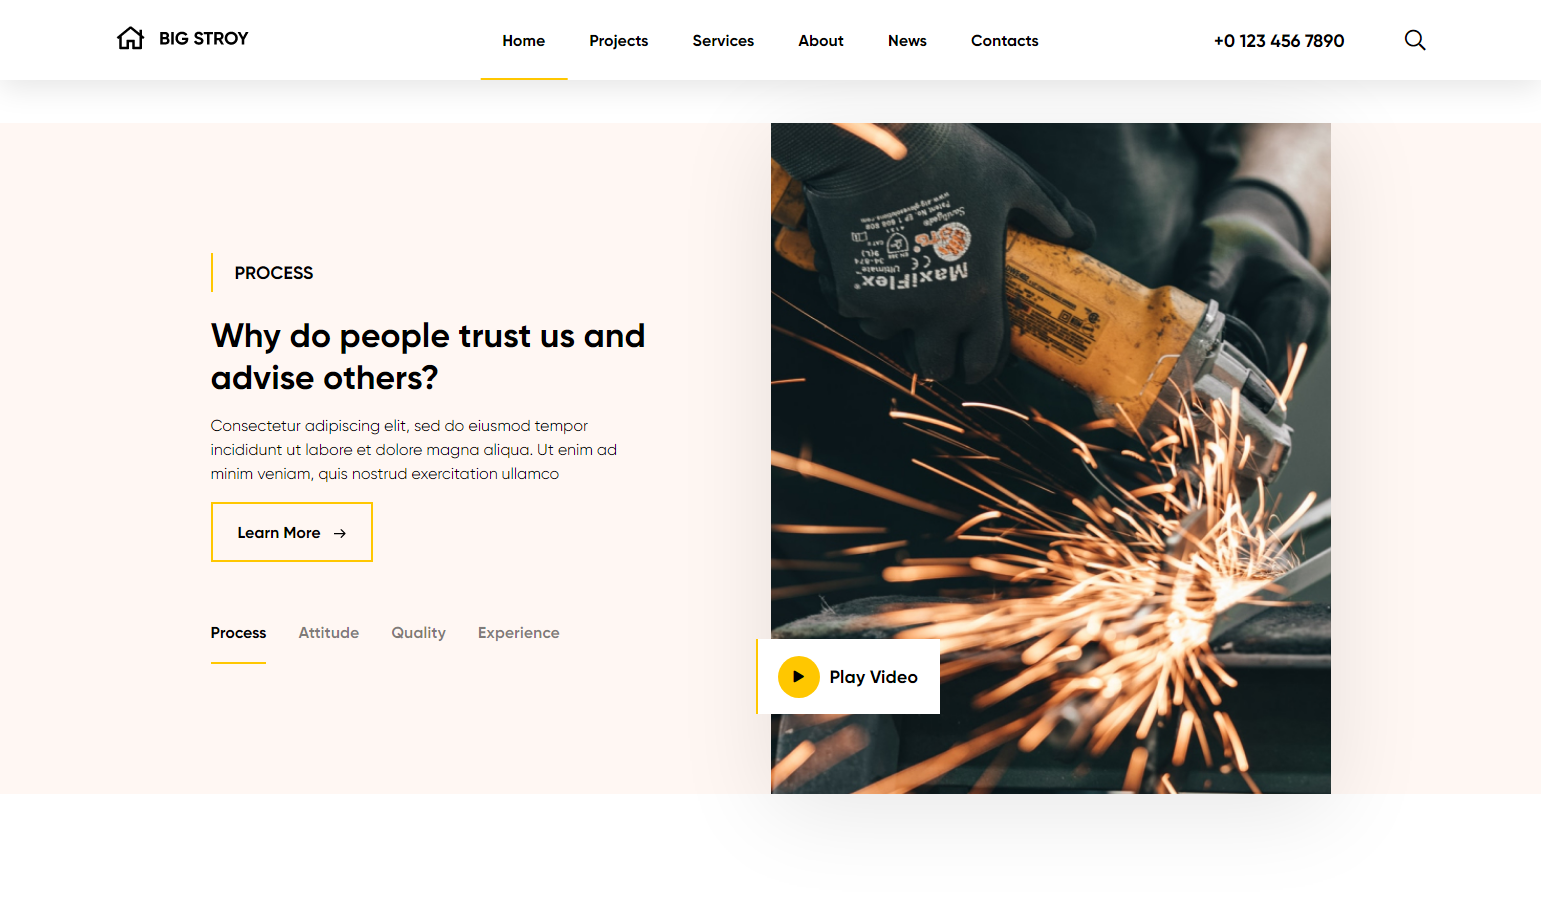
Task: Go to the Home menu item
Action: point(524,41)
